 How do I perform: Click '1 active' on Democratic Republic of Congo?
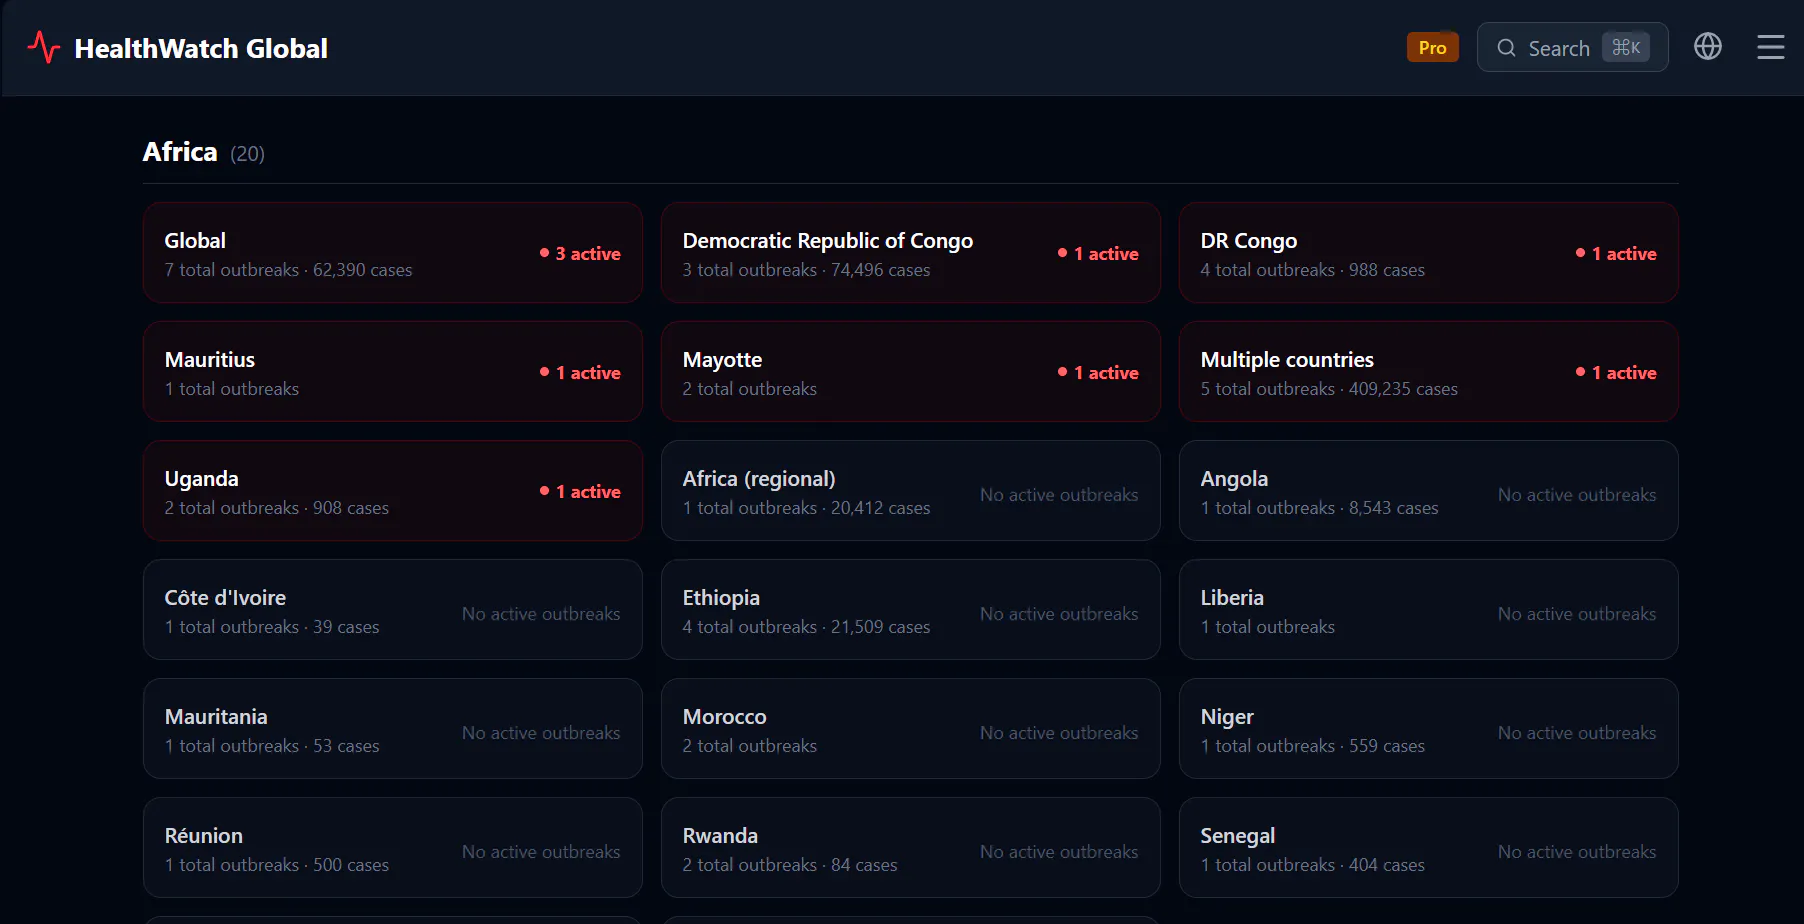coord(1098,253)
